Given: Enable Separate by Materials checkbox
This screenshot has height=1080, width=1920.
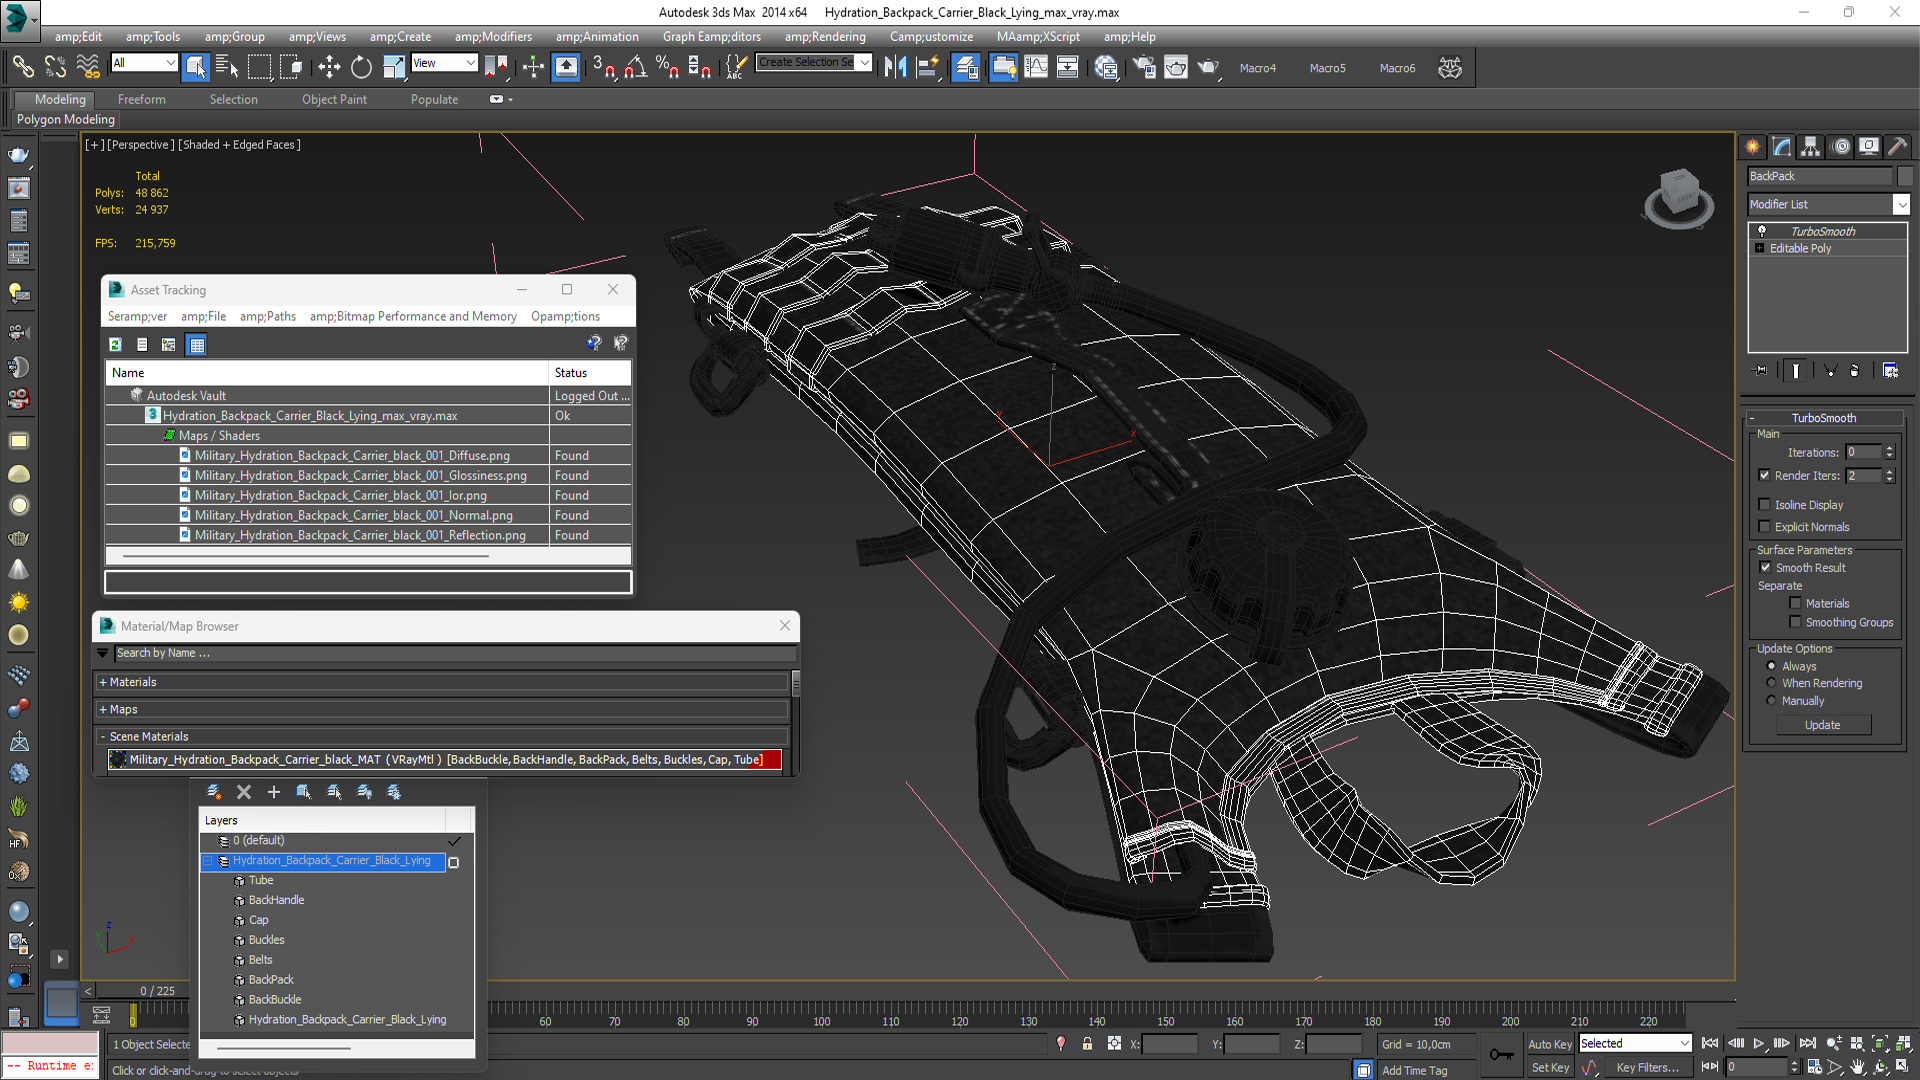Looking at the screenshot, I should click(1795, 603).
